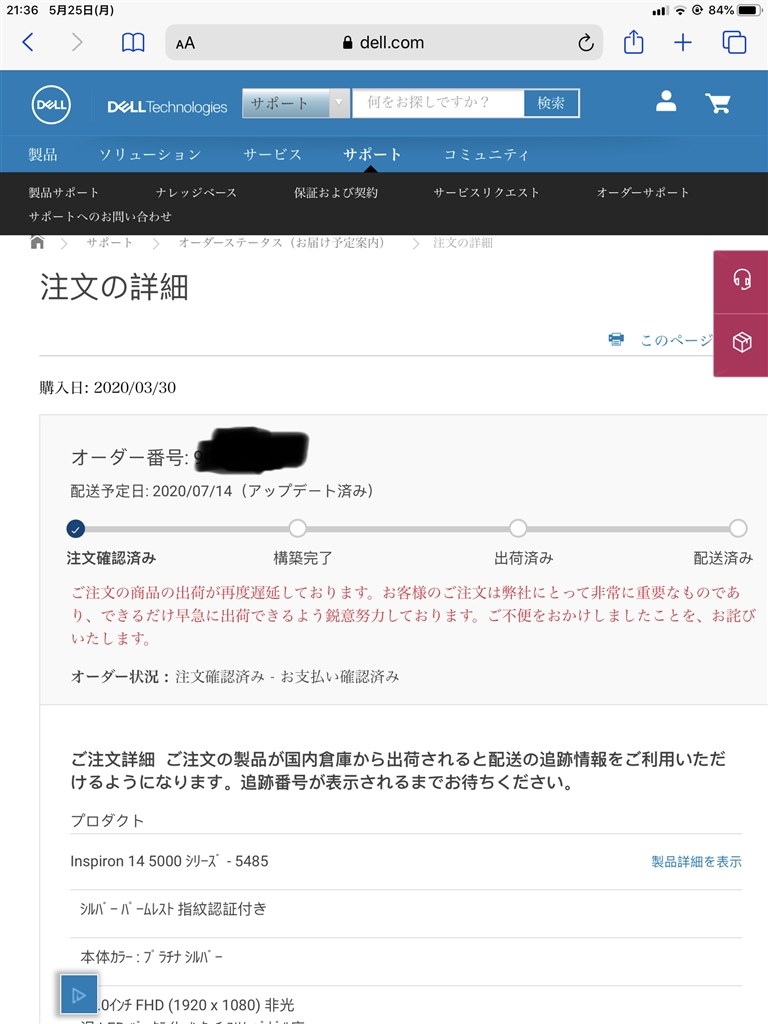
Task: Click the Dell Technologies wordmark
Action: [167, 106]
